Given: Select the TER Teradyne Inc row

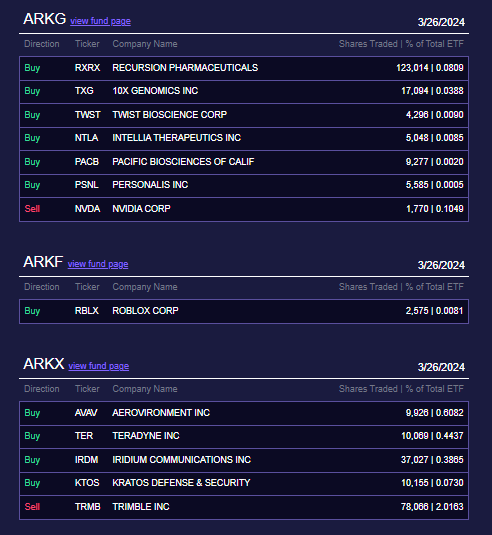Looking at the screenshot, I should click(x=244, y=436).
